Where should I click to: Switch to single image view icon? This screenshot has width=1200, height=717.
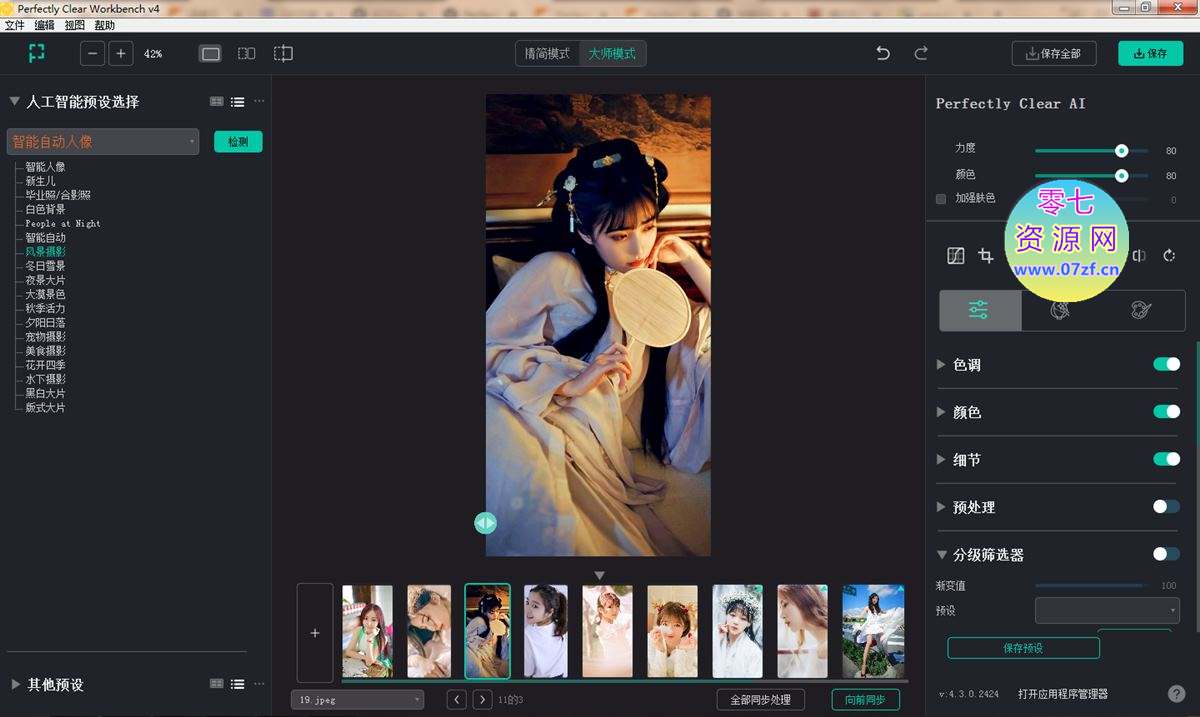210,54
